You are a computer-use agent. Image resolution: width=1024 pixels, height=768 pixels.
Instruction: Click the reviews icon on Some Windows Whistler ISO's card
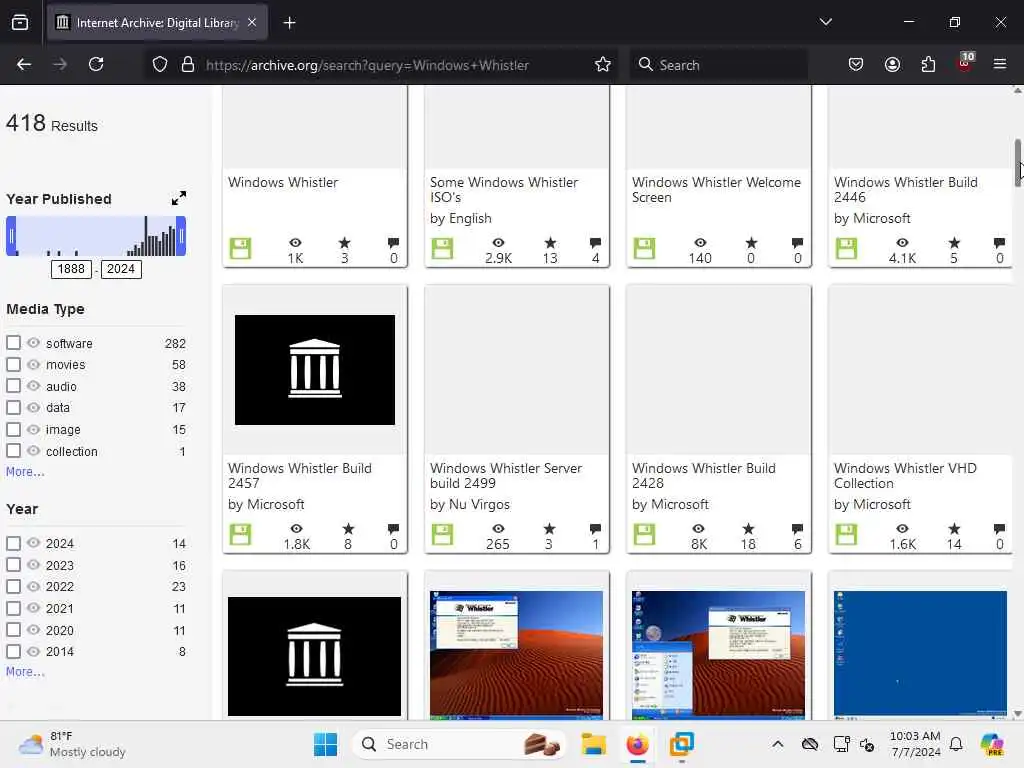coord(595,242)
